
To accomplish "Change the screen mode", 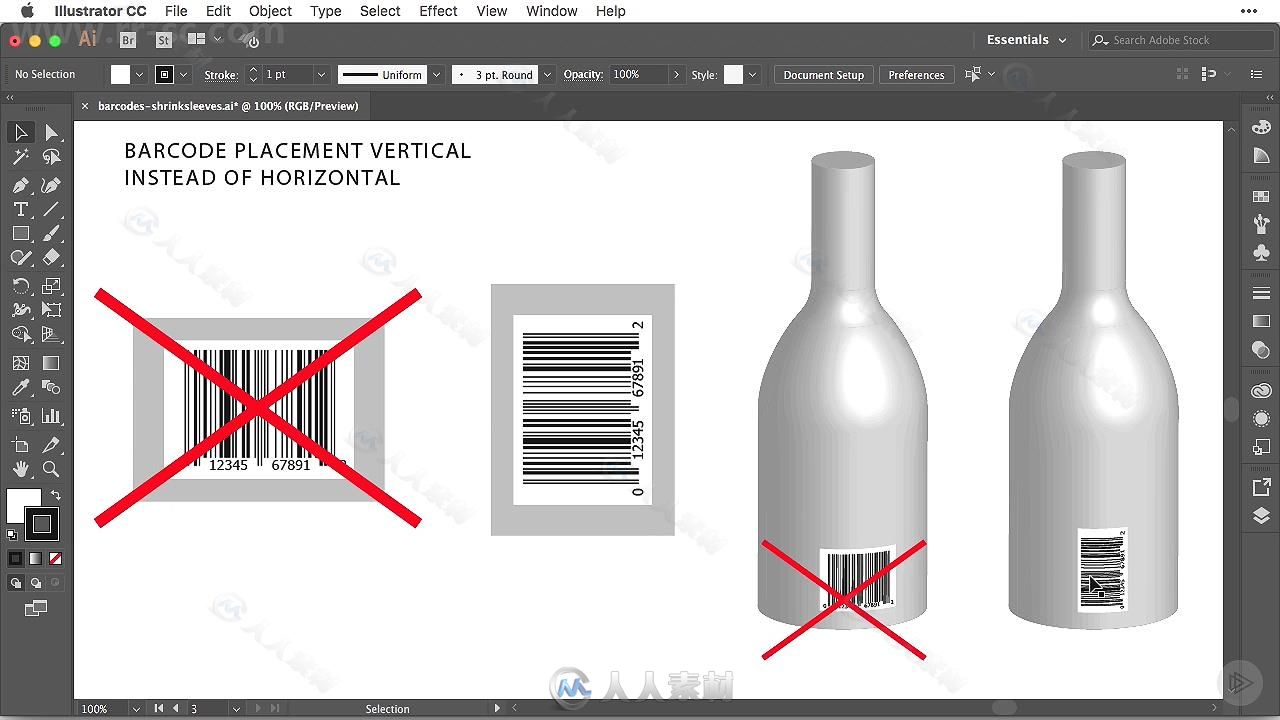I will pos(35,608).
